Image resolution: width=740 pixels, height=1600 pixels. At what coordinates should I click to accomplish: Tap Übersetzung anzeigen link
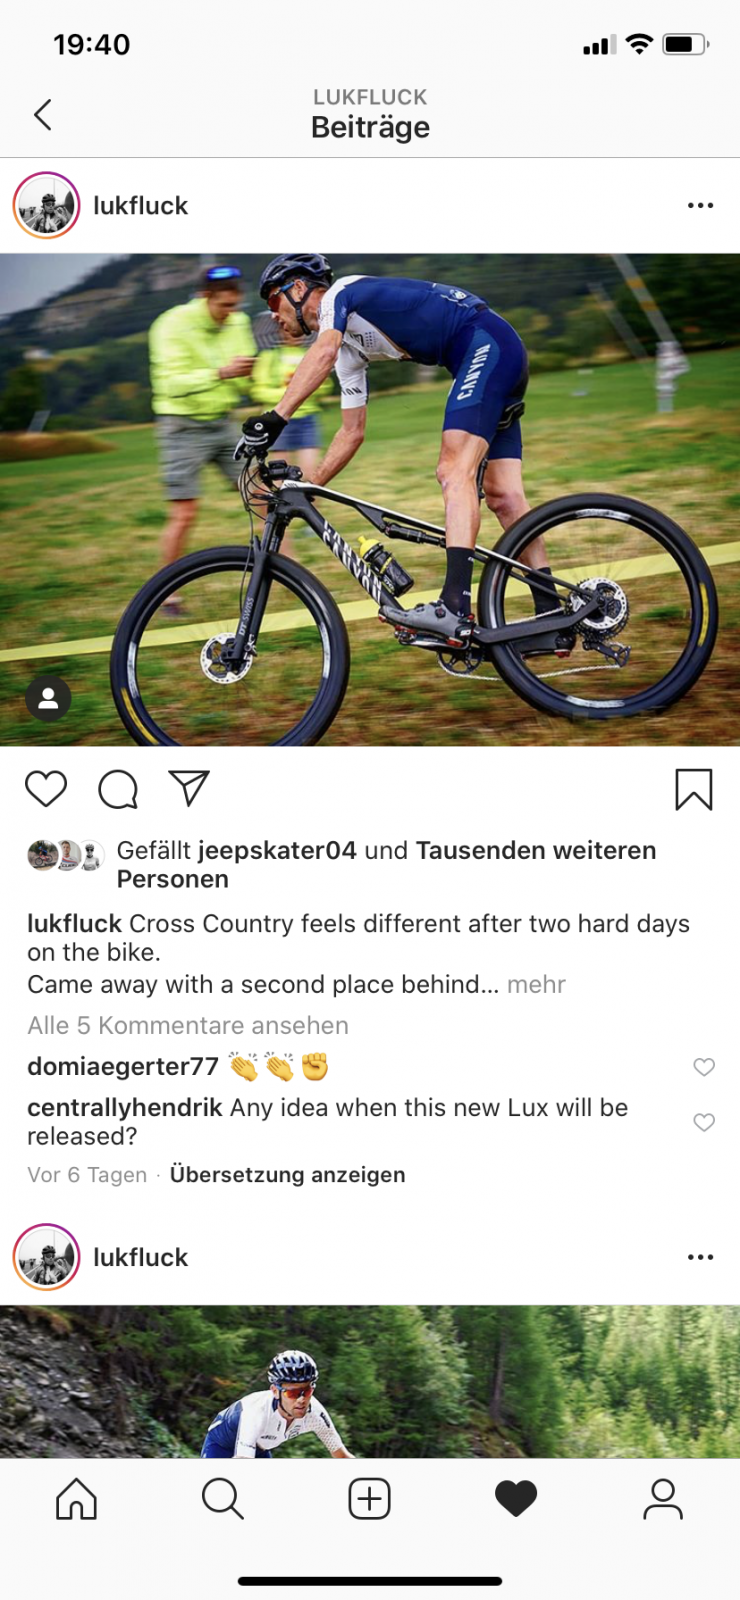pos(288,1175)
